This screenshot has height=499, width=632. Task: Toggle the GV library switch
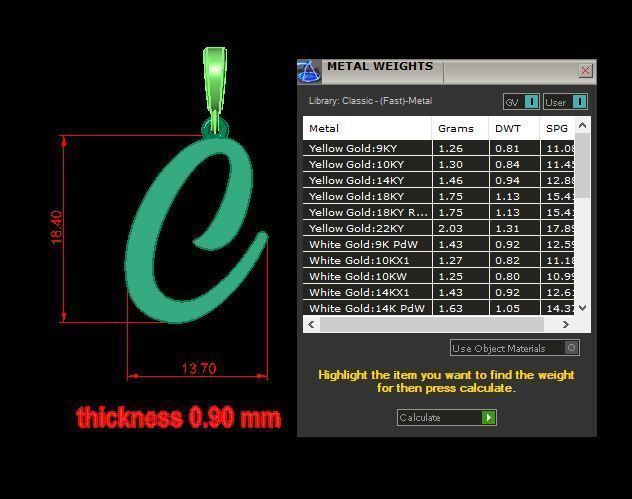tap(521, 102)
